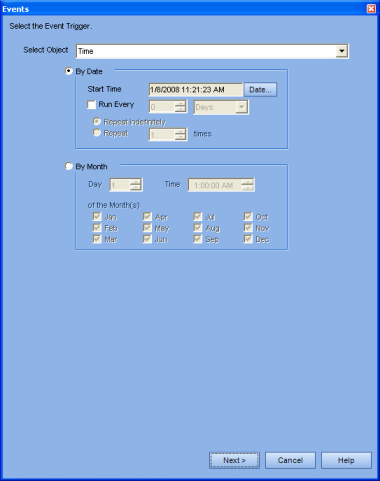
Task: Click the Start Time field
Action: pos(196,90)
